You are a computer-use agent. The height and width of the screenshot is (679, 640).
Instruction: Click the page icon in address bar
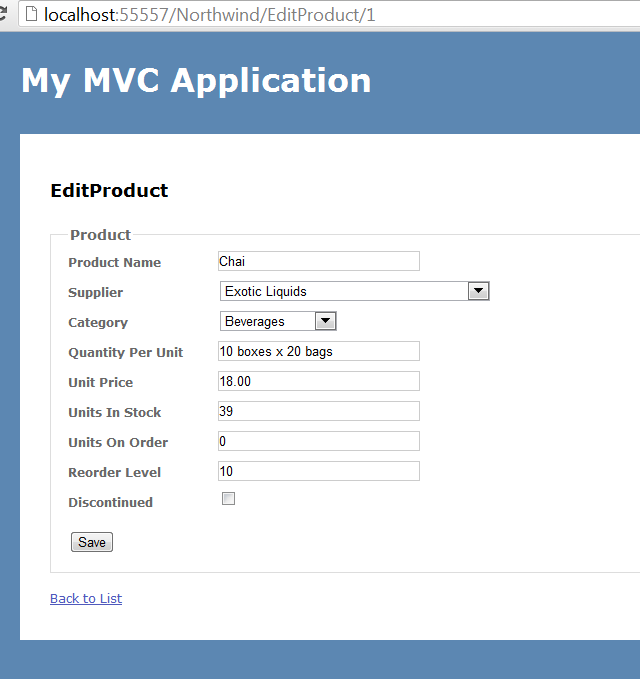pyautogui.click(x=31, y=13)
